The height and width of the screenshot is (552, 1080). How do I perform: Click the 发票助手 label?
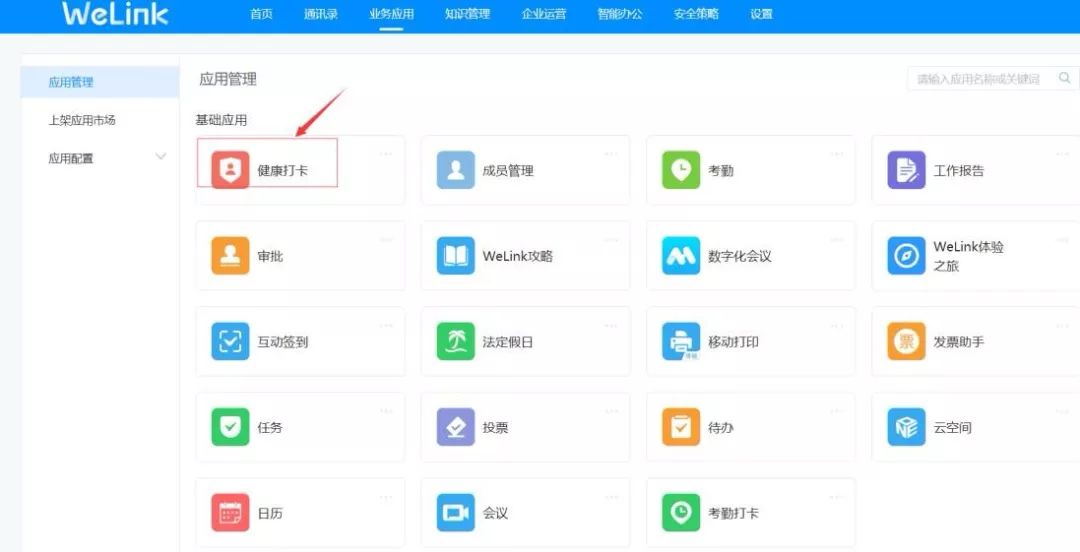click(959, 341)
